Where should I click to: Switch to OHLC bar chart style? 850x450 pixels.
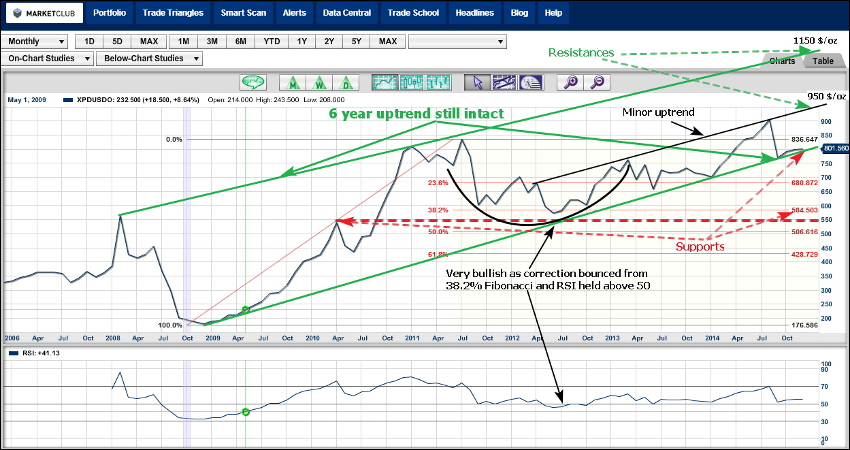click(440, 82)
